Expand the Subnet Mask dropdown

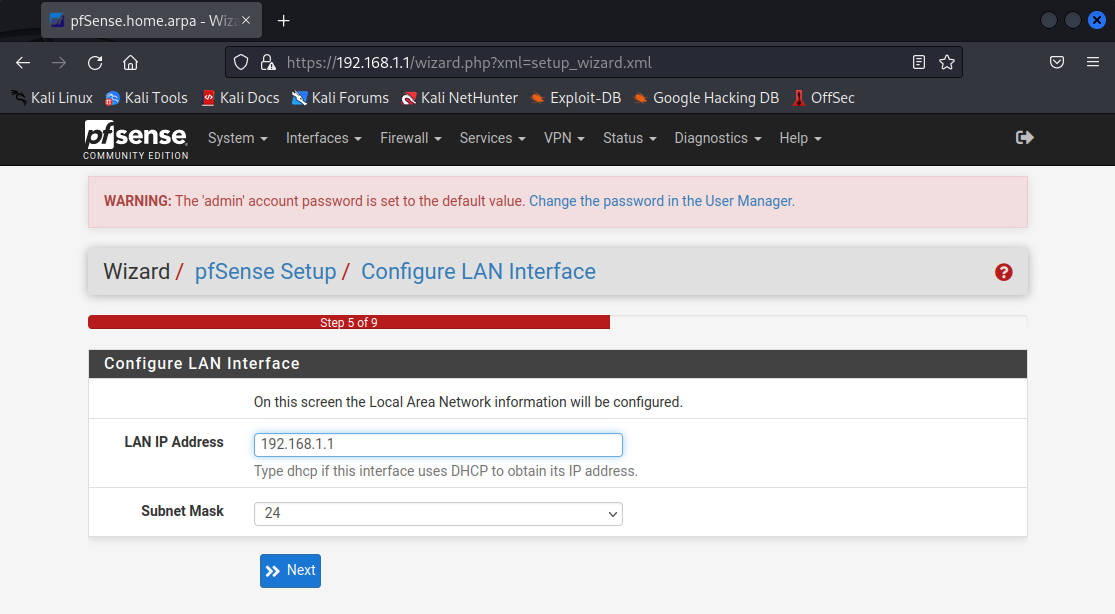[438, 514]
